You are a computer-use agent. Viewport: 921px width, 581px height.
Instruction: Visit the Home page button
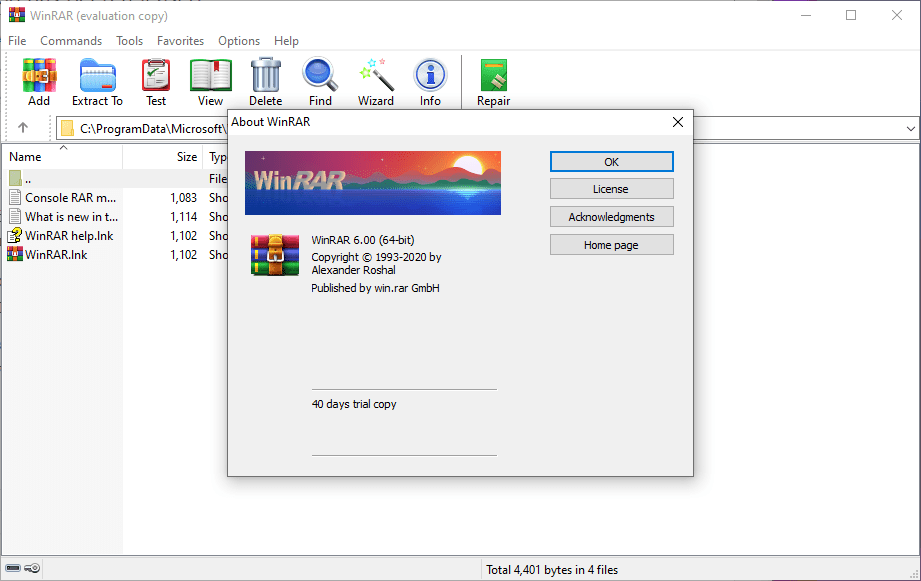(x=611, y=245)
